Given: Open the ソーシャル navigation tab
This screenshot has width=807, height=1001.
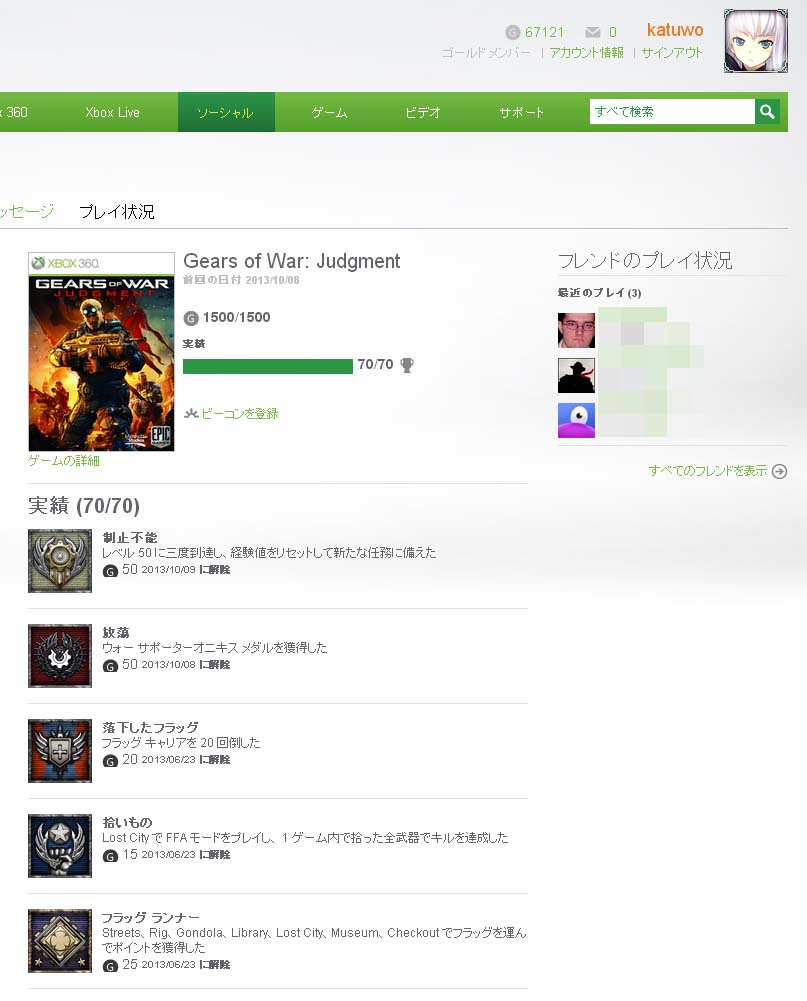Looking at the screenshot, I should coord(226,112).
